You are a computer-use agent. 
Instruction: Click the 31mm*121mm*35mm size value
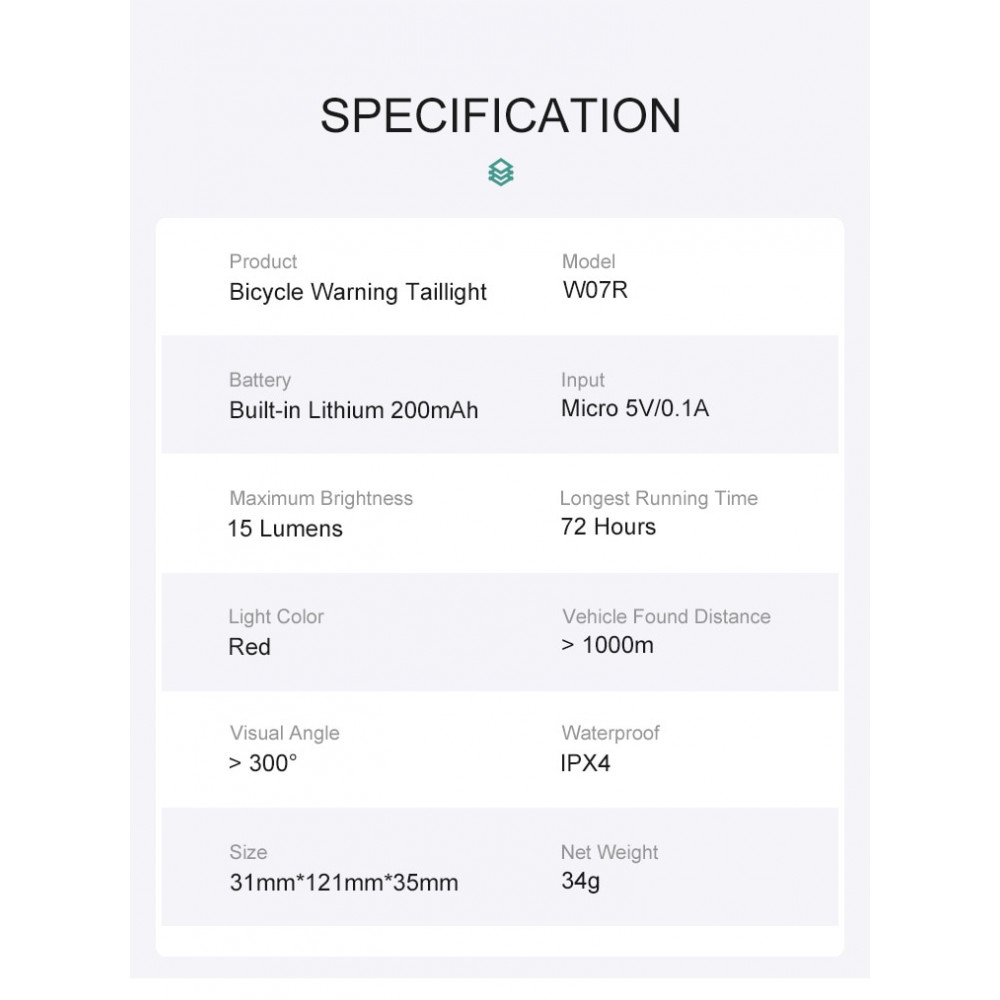[344, 883]
